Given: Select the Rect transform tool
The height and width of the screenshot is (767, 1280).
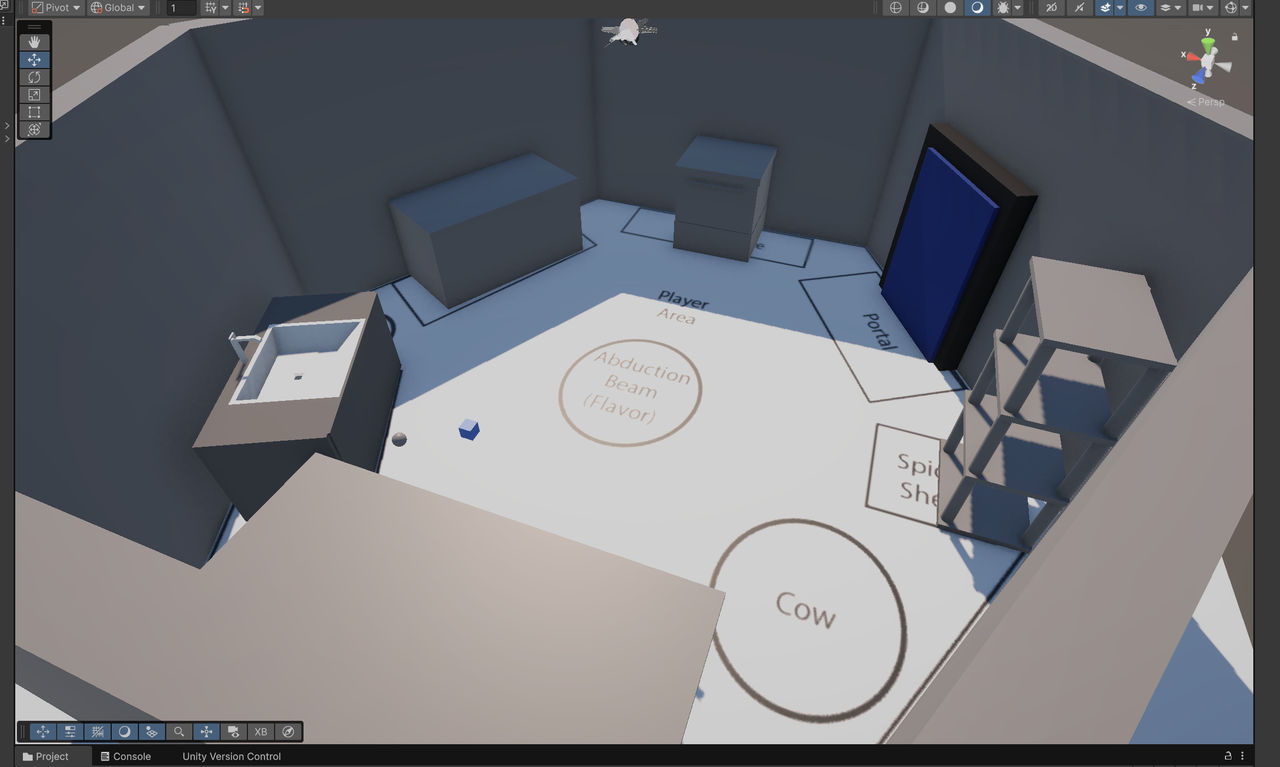Looking at the screenshot, I should coord(34,112).
